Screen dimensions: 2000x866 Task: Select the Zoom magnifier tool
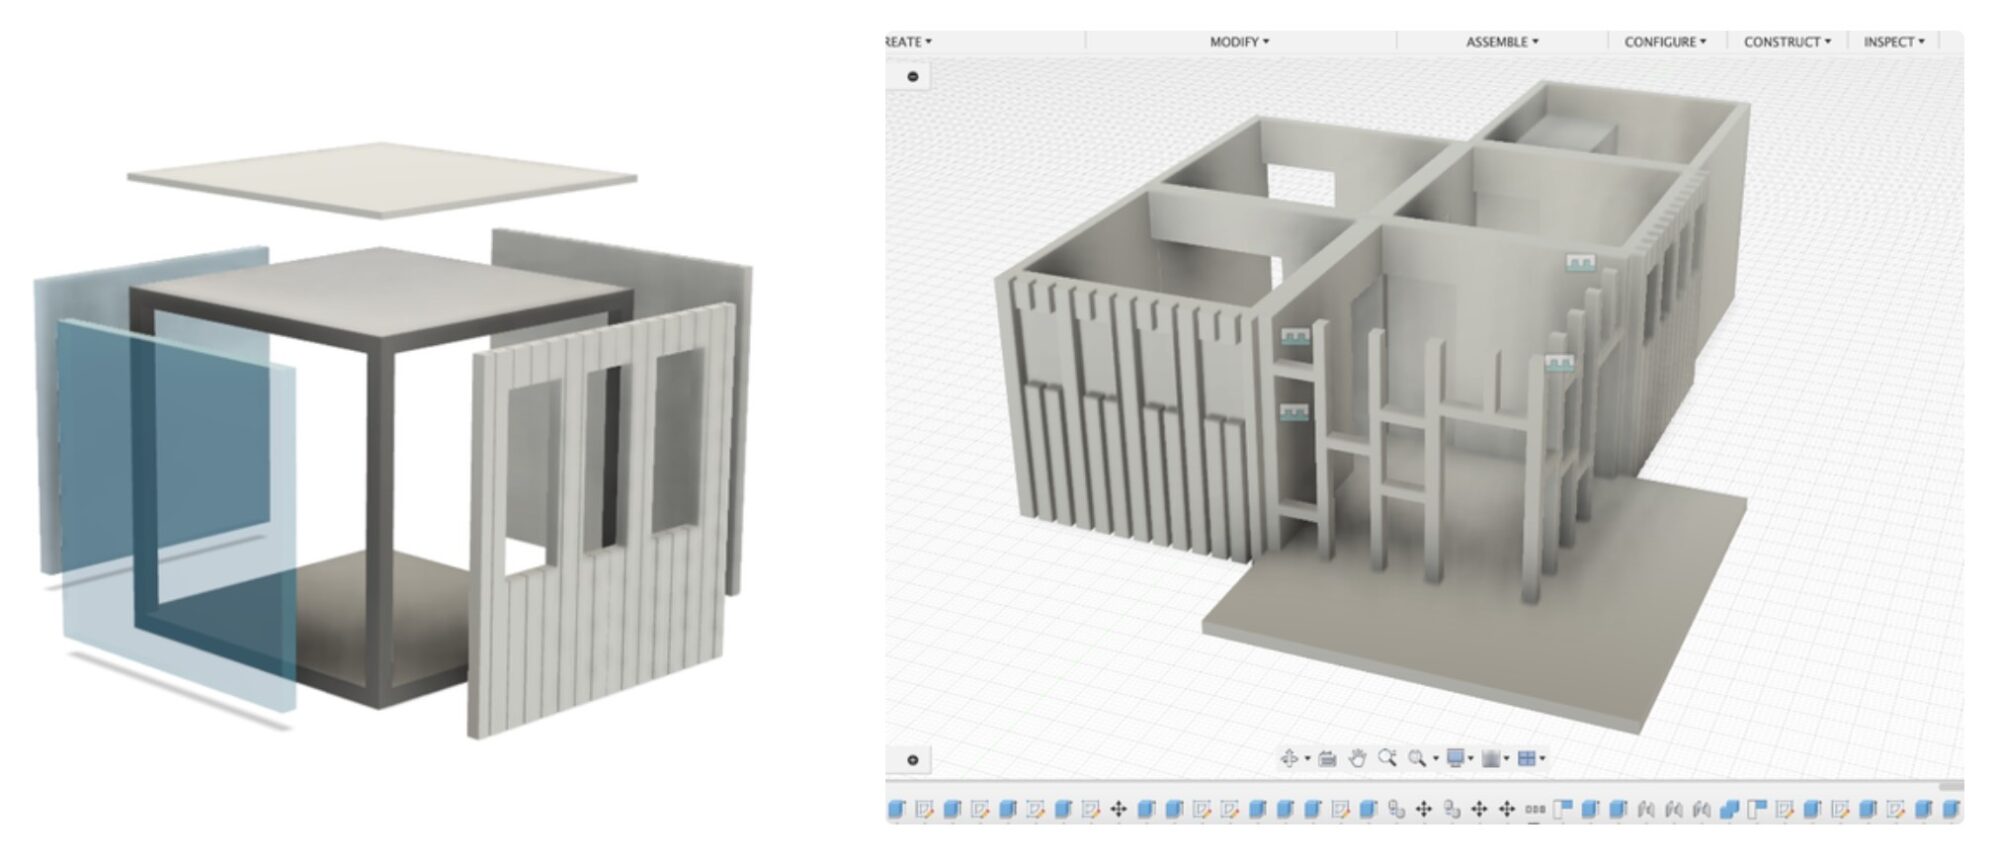[x=1387, y=758]
